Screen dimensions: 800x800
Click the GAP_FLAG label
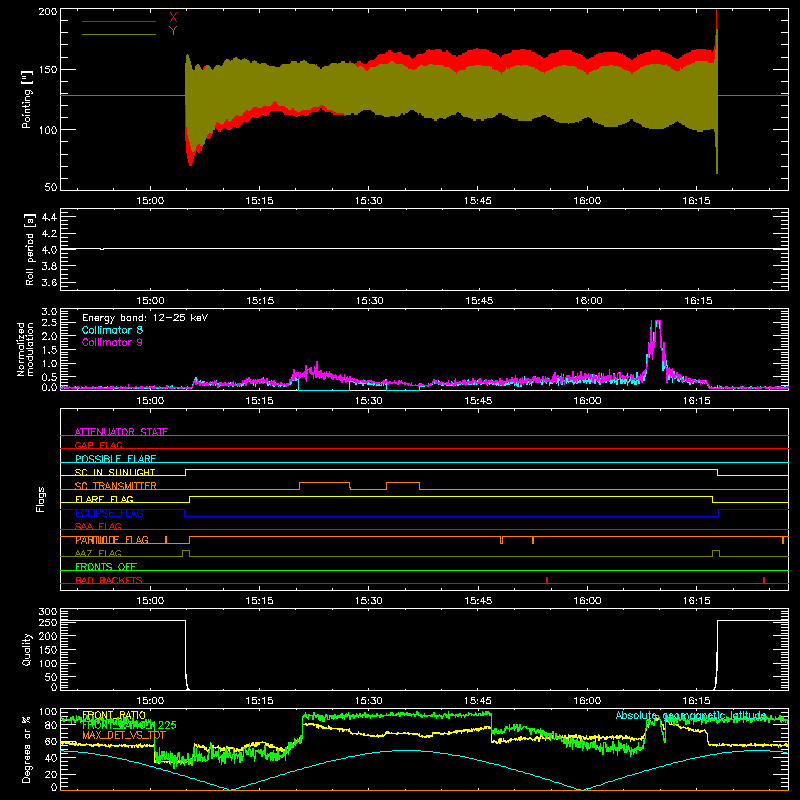pyautogui.click(x=98, y=445)
